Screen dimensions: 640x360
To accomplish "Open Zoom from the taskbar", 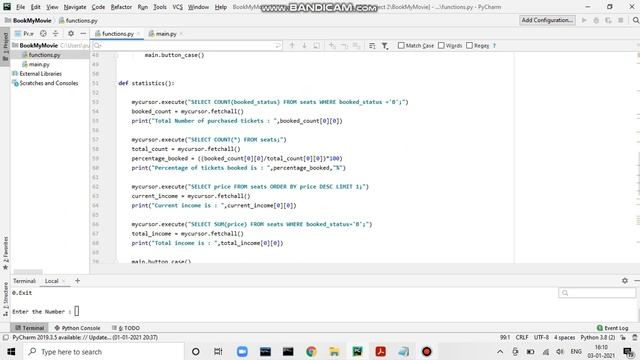I will [242, 351].
